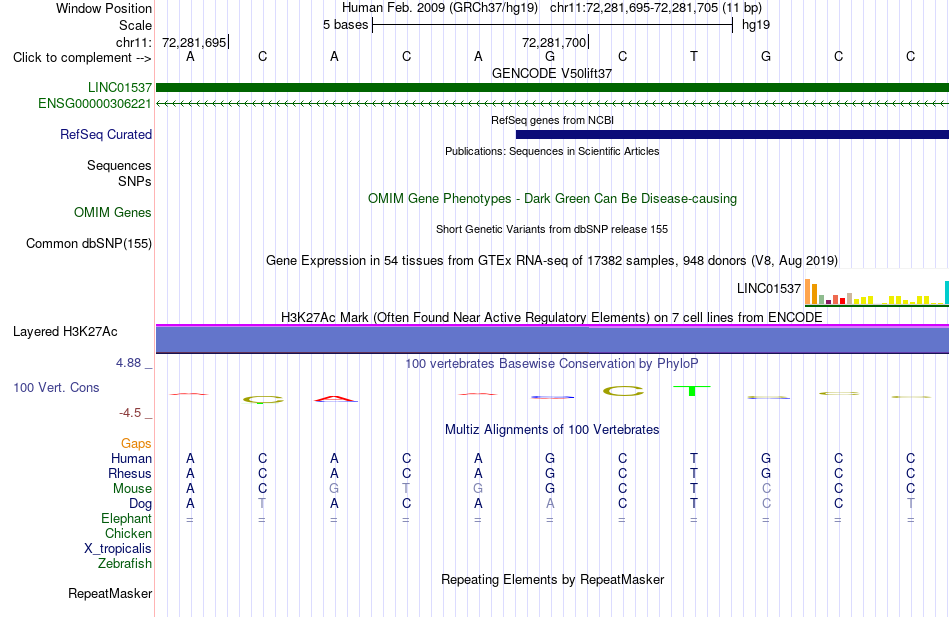Viewport: 950px width, 617px height.
Task: Click the 'Click to complement -->' label
Action: pyautogui.click(x=82, y=58)
